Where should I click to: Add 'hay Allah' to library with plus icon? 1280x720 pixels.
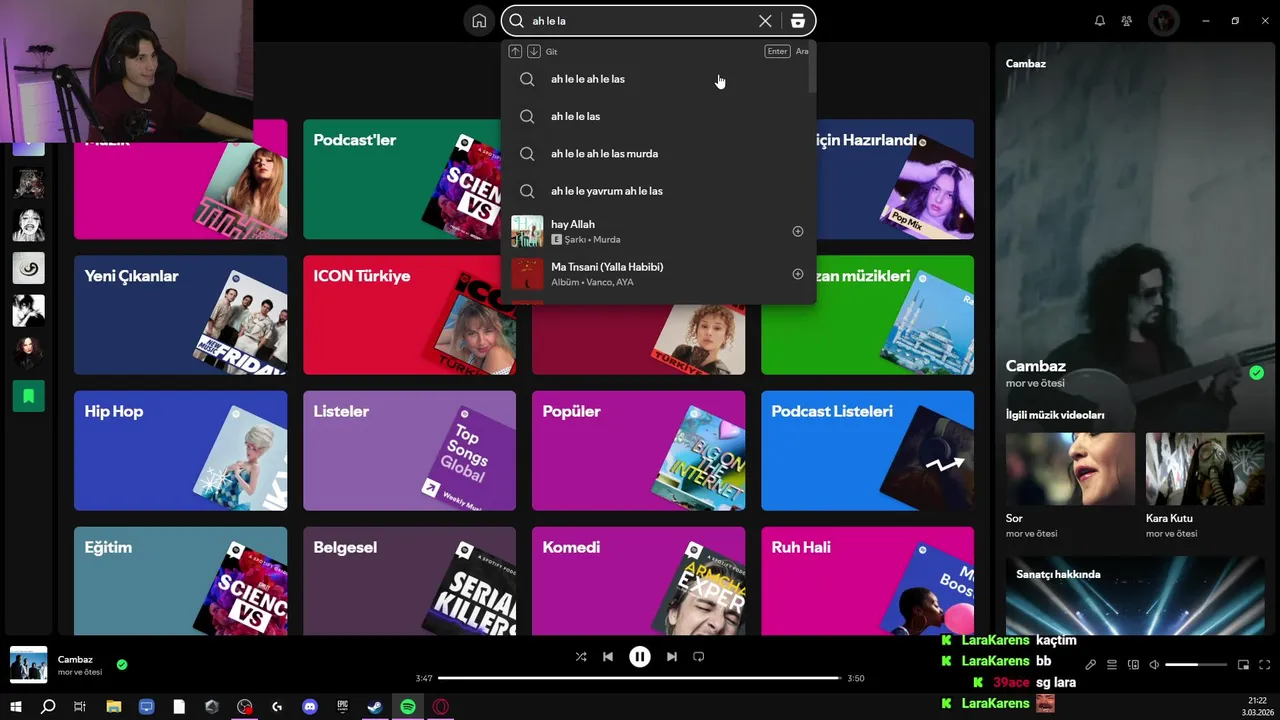click(x=798, y=231)
